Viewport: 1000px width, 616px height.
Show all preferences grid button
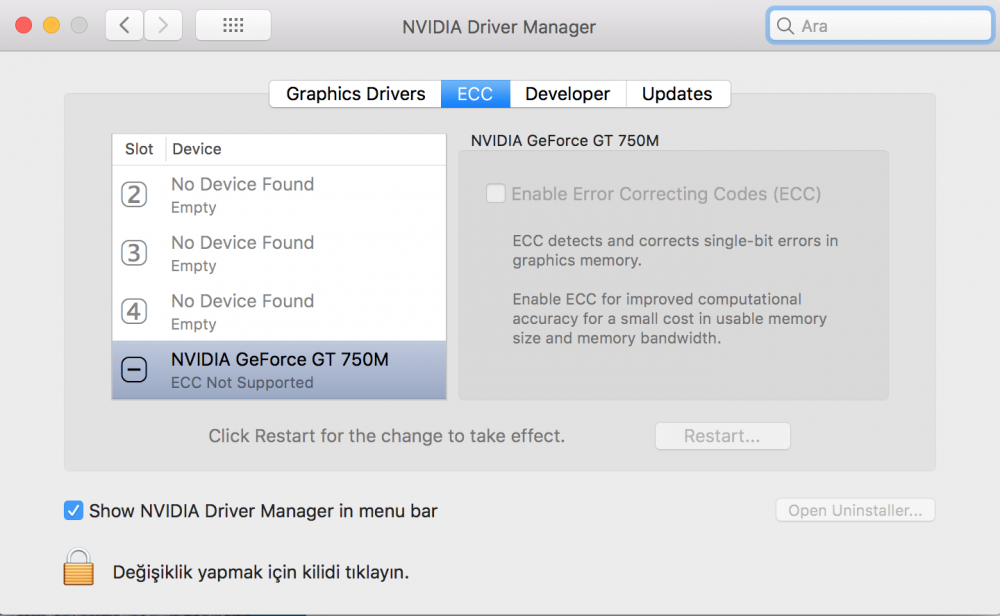(x=233, y=26)
